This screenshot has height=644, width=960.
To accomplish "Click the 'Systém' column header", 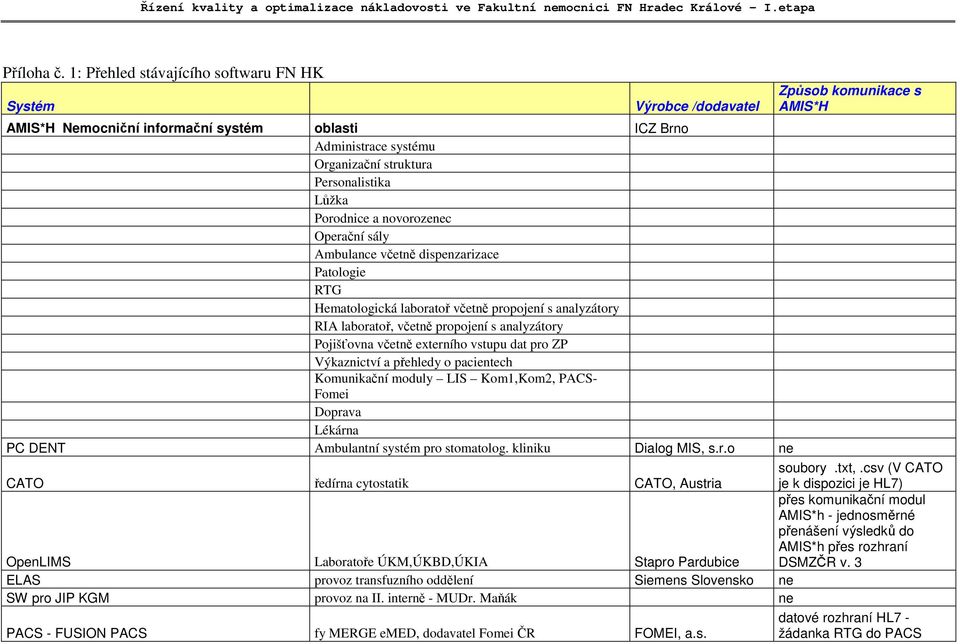I will point(156,99).
